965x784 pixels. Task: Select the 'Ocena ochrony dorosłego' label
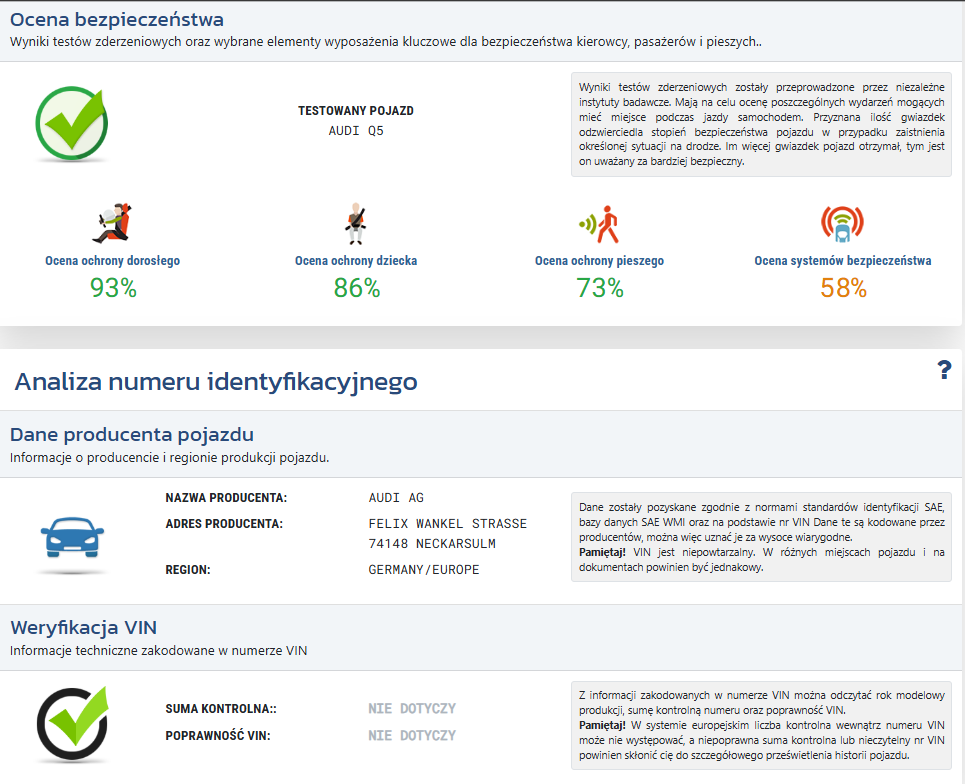[112, 261]
